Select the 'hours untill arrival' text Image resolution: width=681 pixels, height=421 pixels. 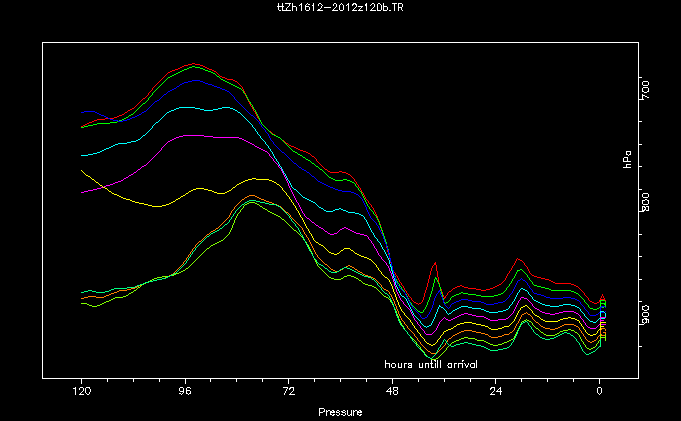coord(431,364)
